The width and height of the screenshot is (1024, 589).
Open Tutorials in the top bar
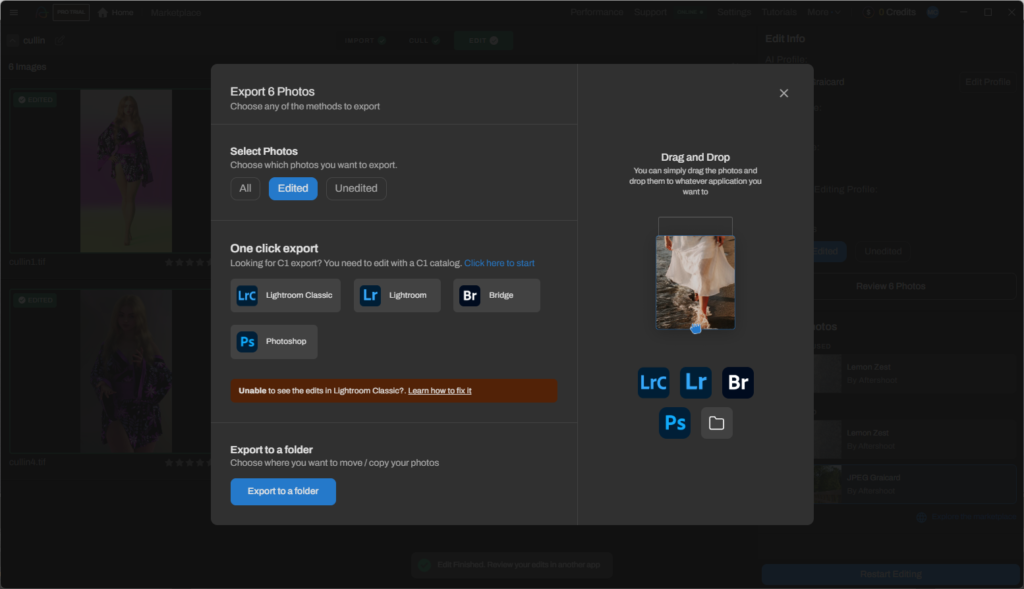778,12
